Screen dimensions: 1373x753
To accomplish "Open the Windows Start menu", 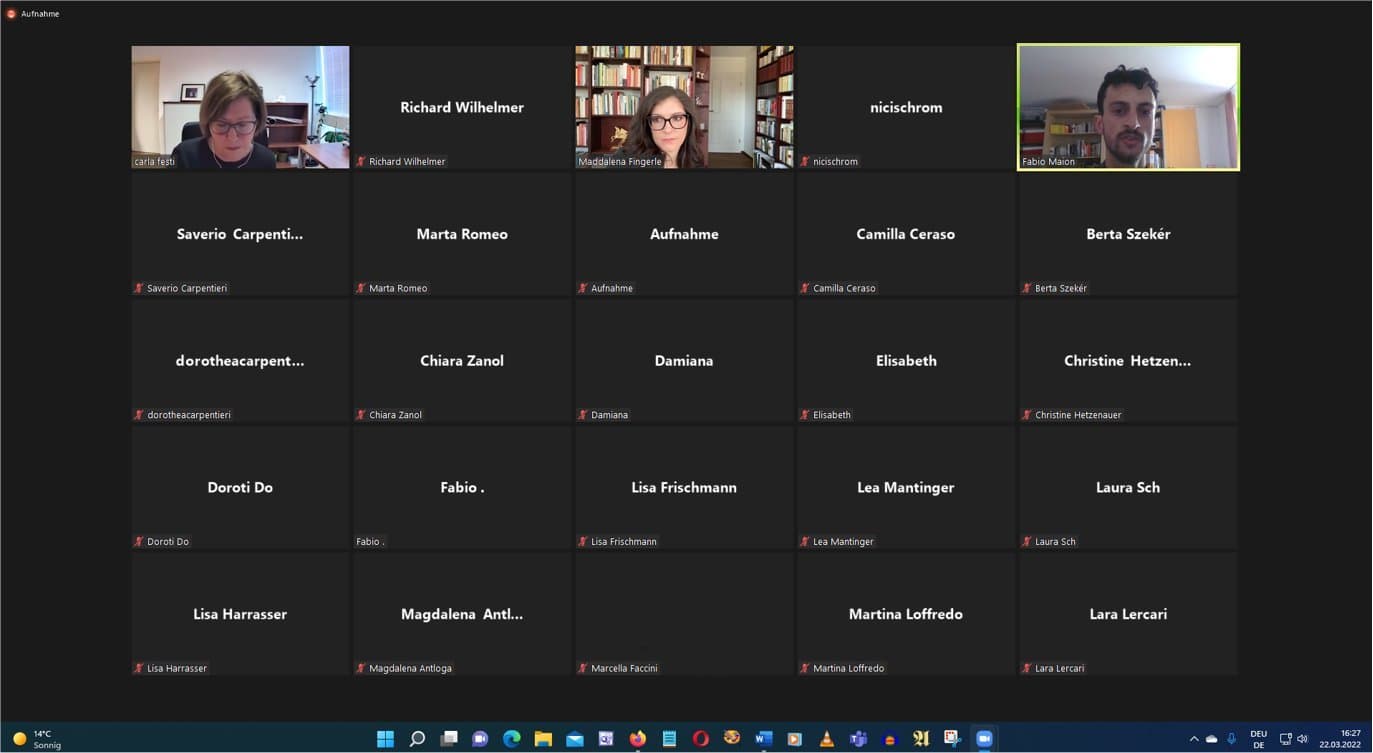I will click(x=385, y=739).
